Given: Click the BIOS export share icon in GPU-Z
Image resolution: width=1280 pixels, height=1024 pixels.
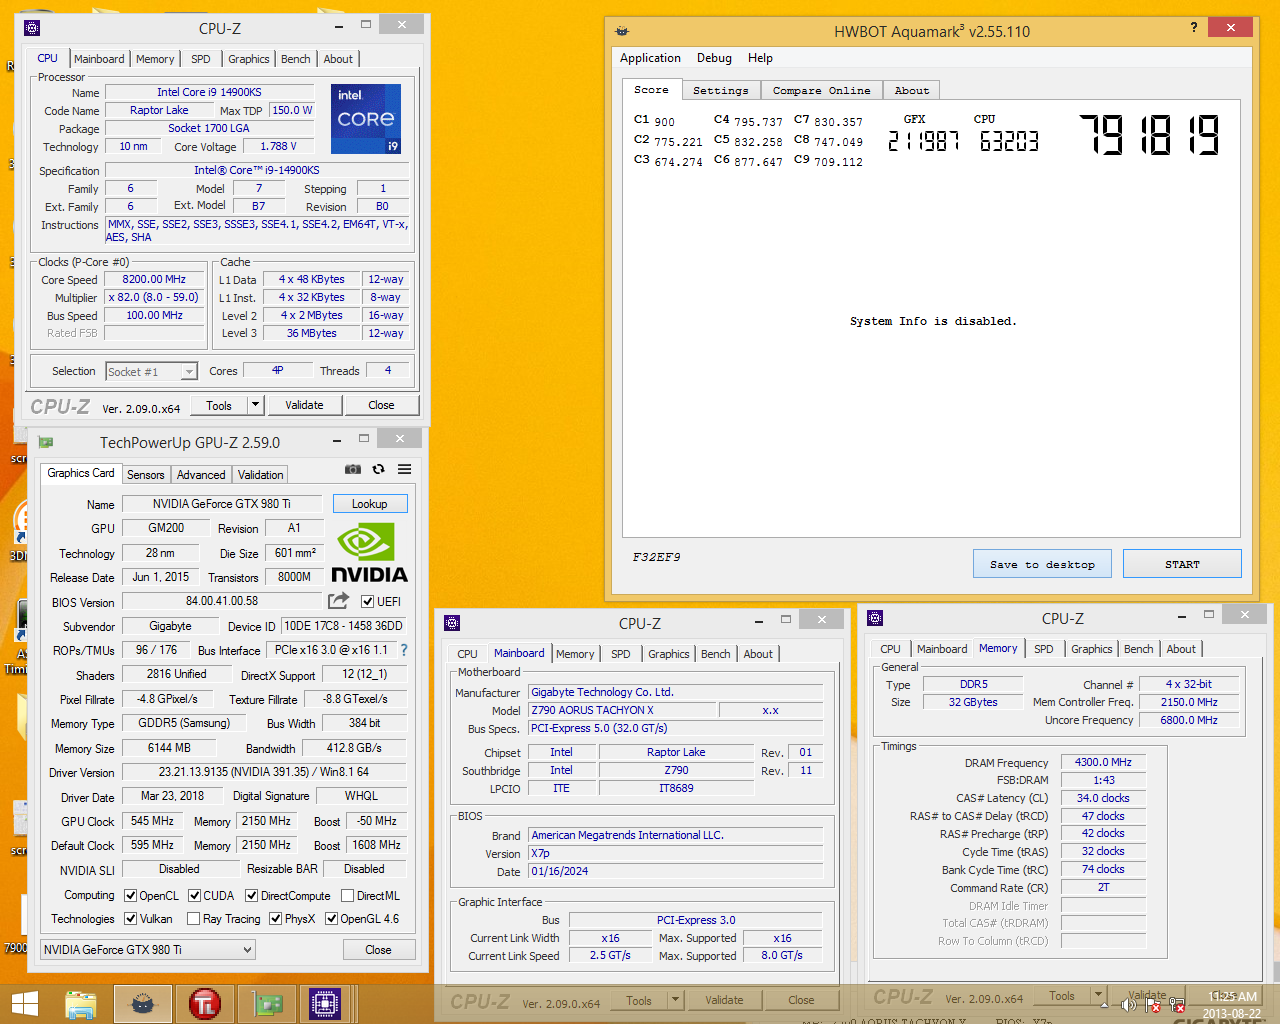Looking at the screenshot, I should click(338, 601).
